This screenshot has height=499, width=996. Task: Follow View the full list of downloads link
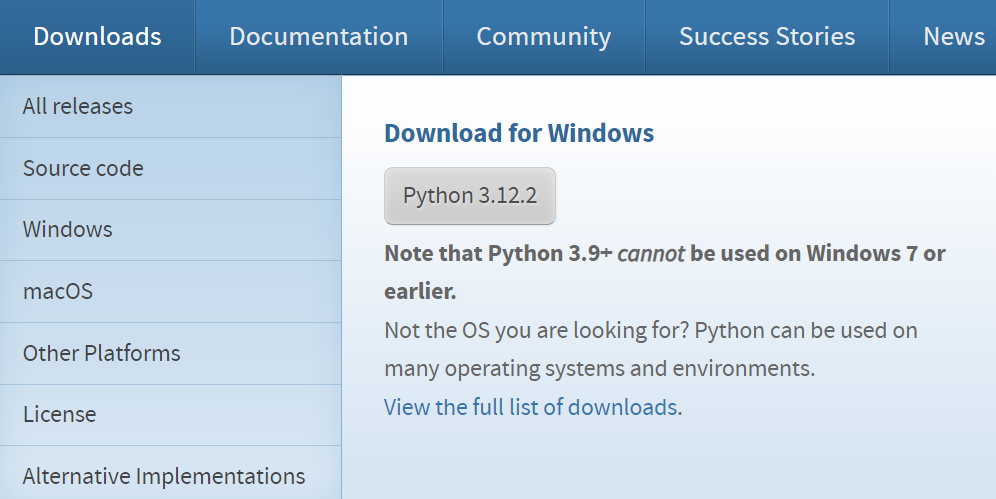coord(531,407)
